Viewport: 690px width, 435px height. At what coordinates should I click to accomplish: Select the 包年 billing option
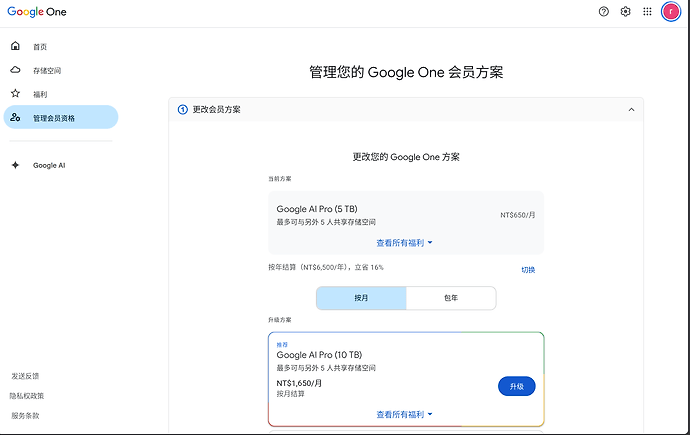pyautogui.click(x=451, y=298)
